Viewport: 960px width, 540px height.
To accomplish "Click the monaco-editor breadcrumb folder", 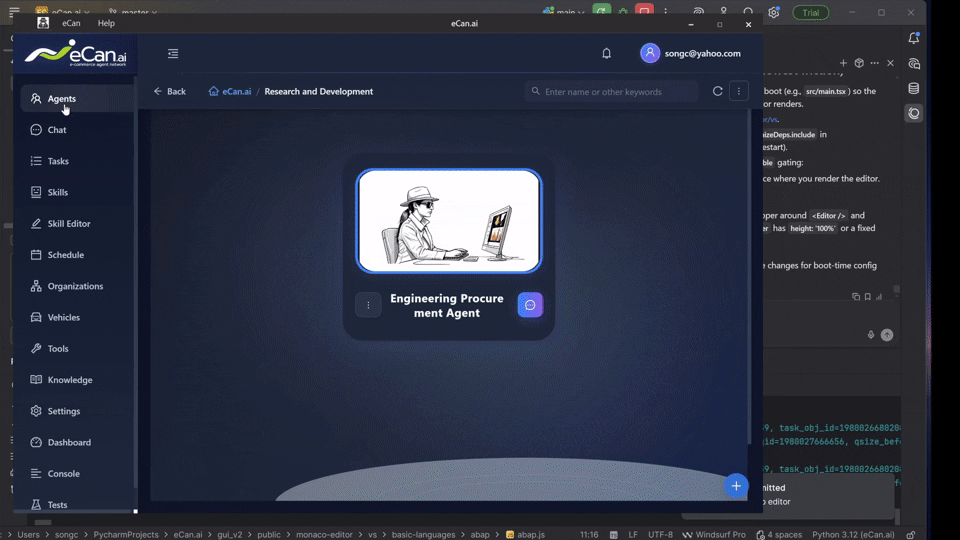I will [x=324, y=534].
